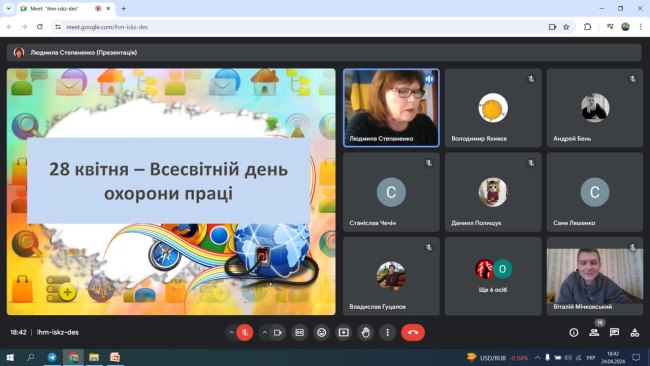Screen dimensions: 650x366
Task: View site information icon
Action: [x=58, y=27]
